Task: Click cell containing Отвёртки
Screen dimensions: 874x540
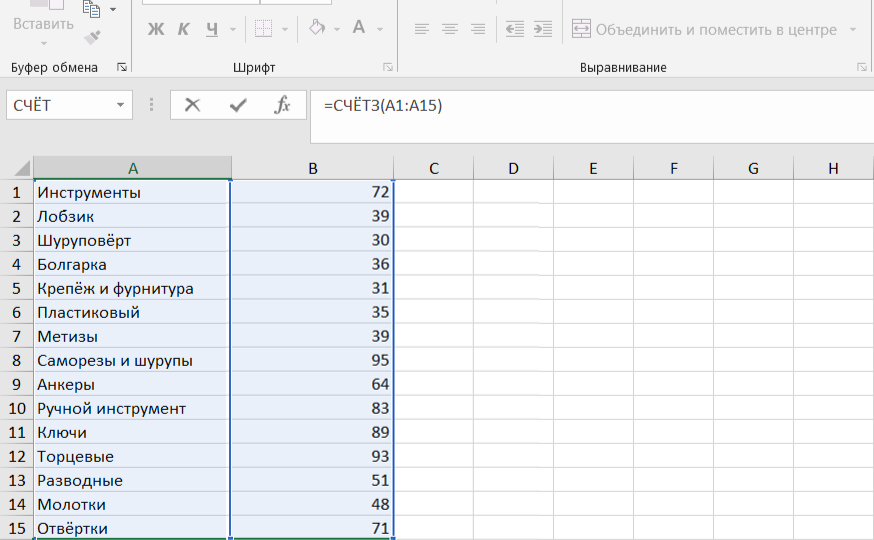Action: click(133, 528)
